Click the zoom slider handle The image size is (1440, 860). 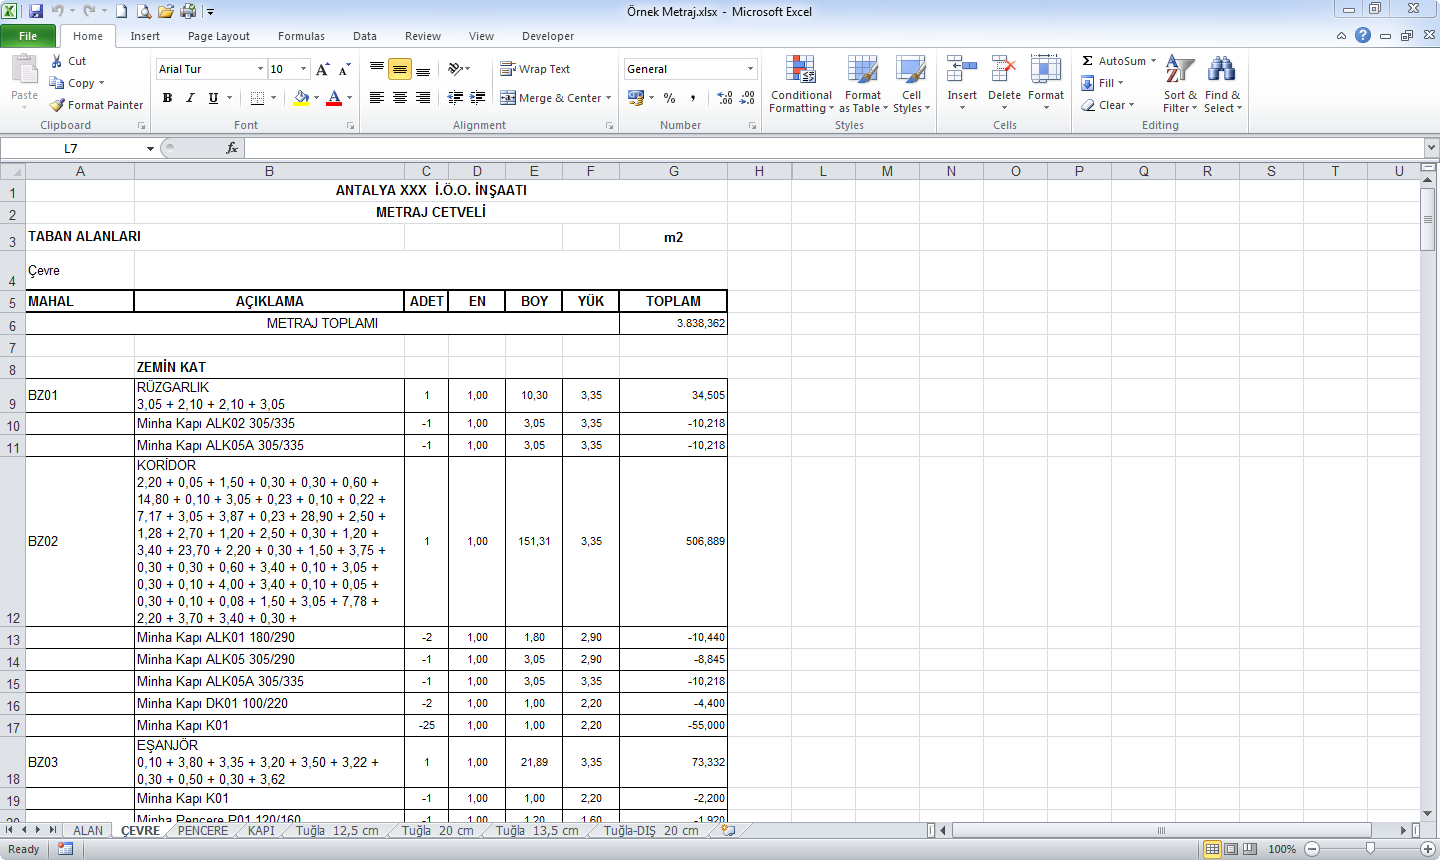(x=1370, y=849)
